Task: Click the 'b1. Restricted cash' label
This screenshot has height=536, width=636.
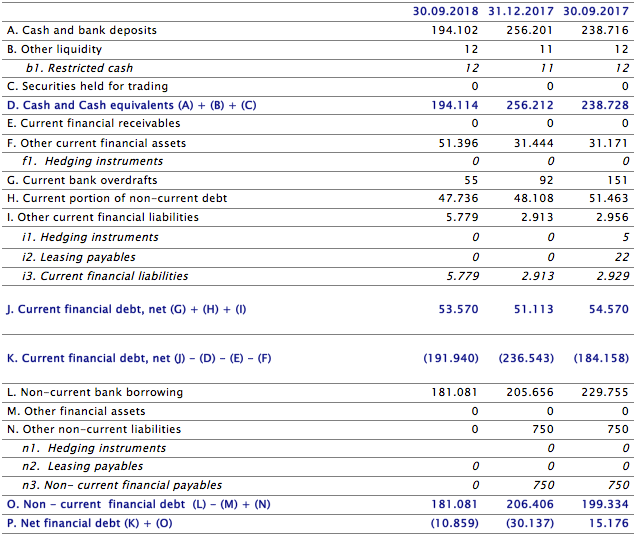Action: 79,68
